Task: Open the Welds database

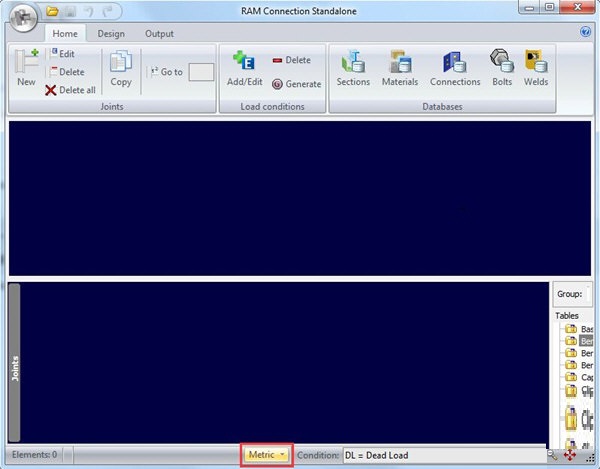Action: 536,68
